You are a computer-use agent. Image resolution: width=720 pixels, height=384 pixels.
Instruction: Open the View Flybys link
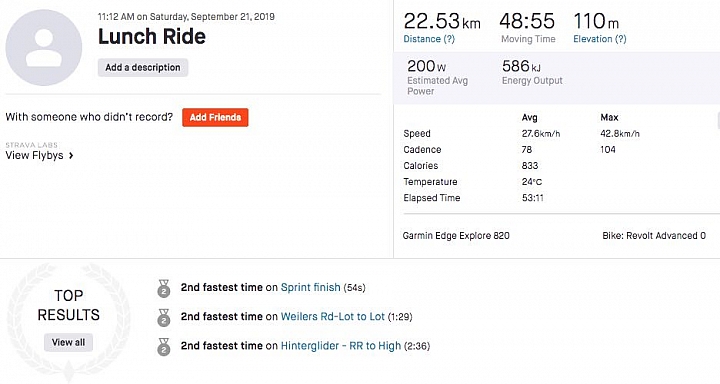[34, 155]
